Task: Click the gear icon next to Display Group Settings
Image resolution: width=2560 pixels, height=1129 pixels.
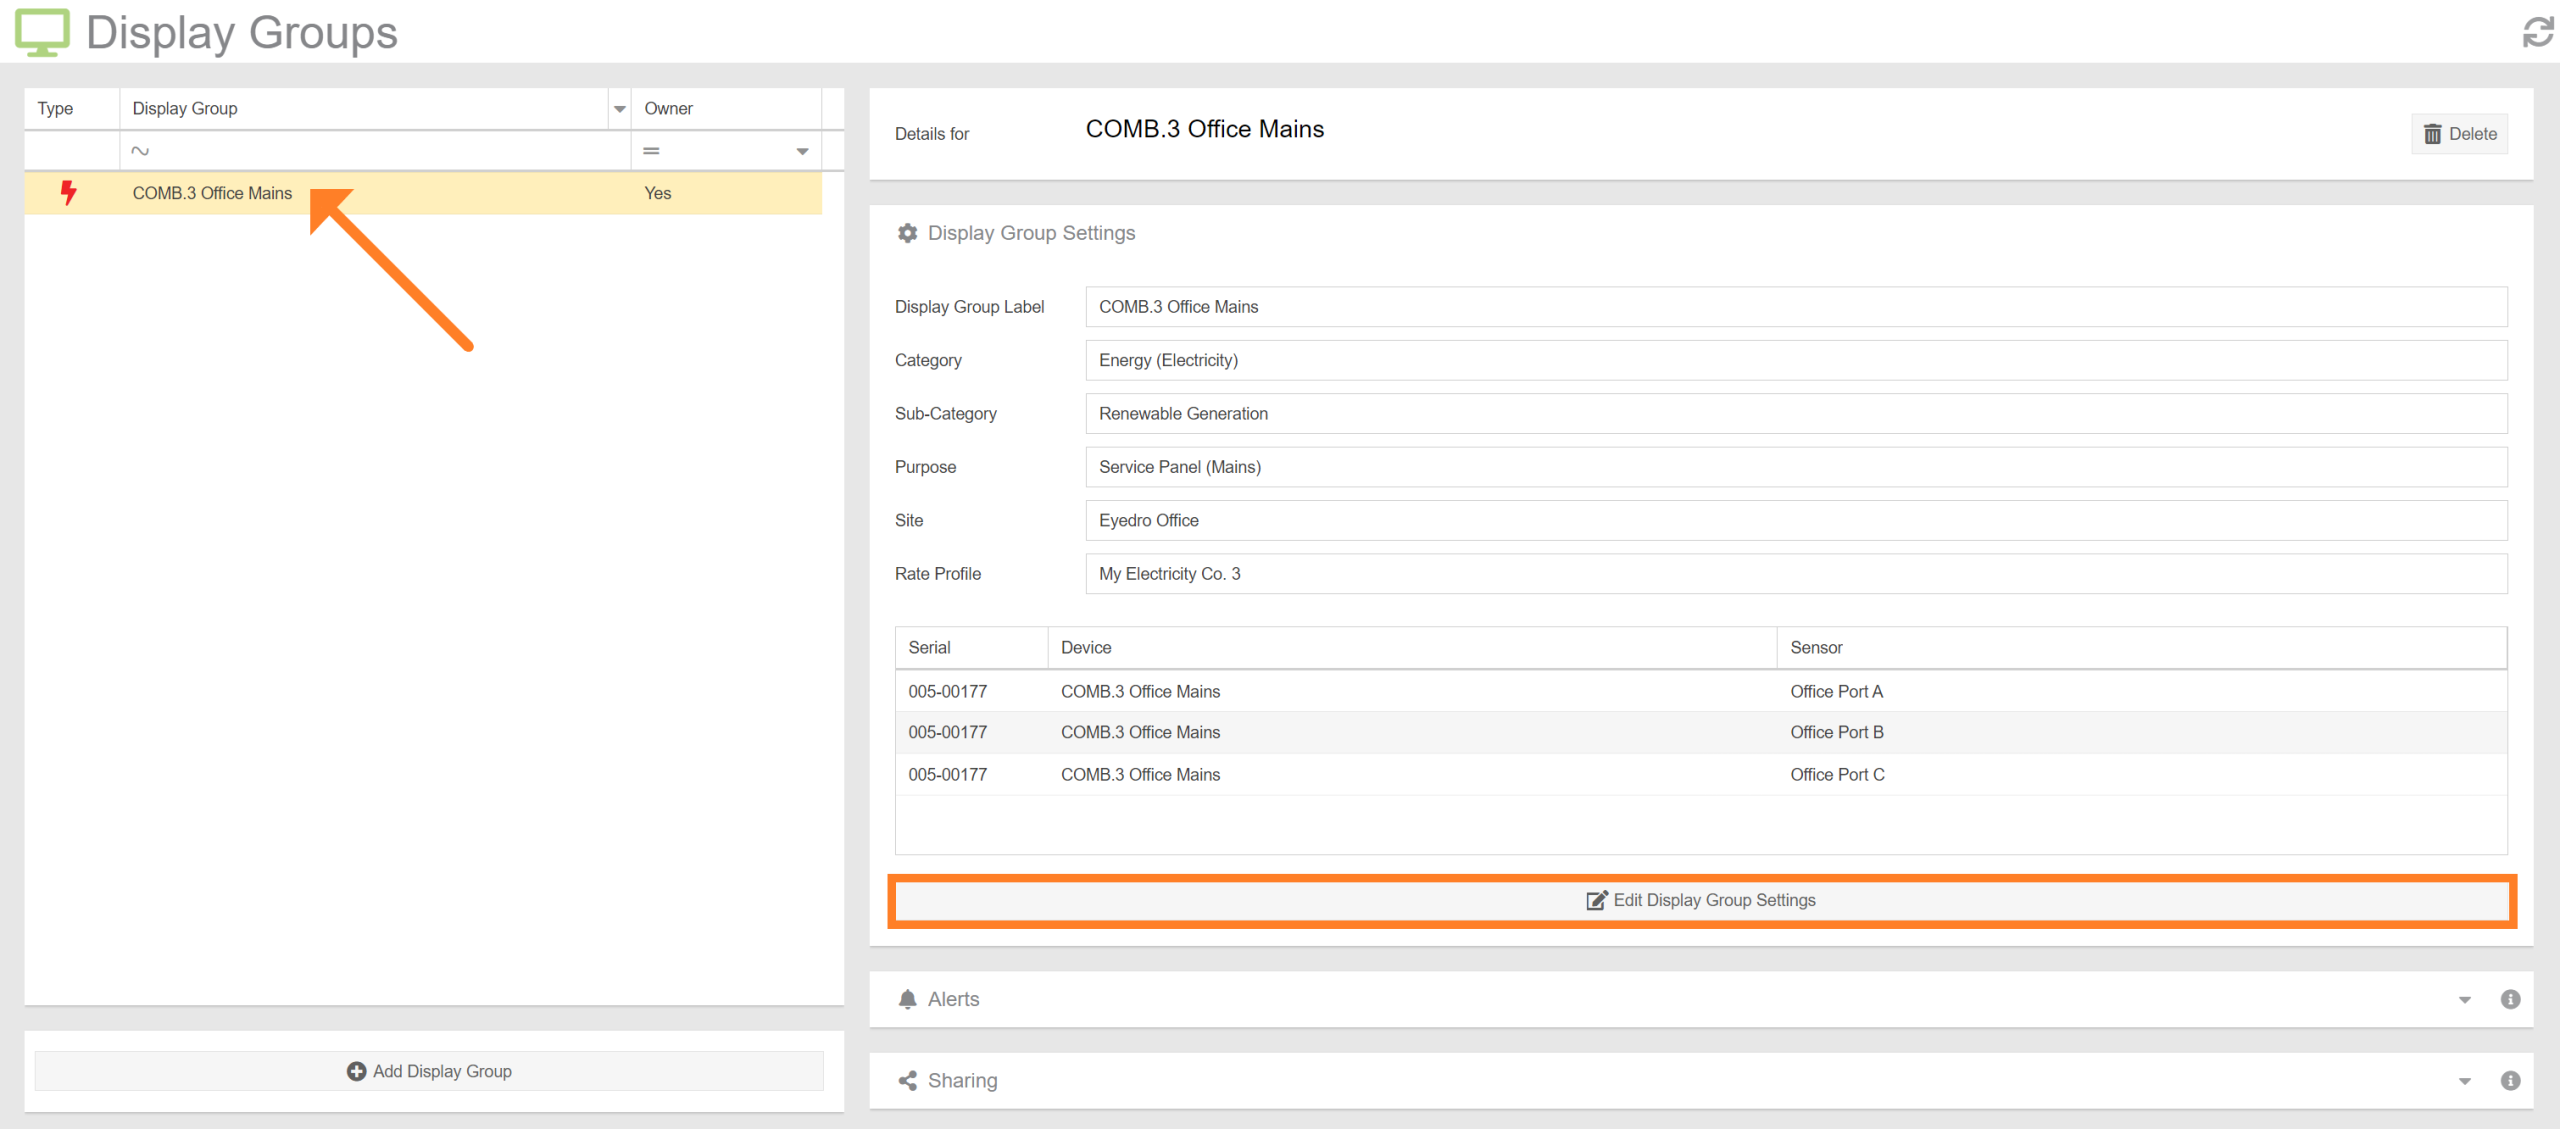Action: (907, 232)
